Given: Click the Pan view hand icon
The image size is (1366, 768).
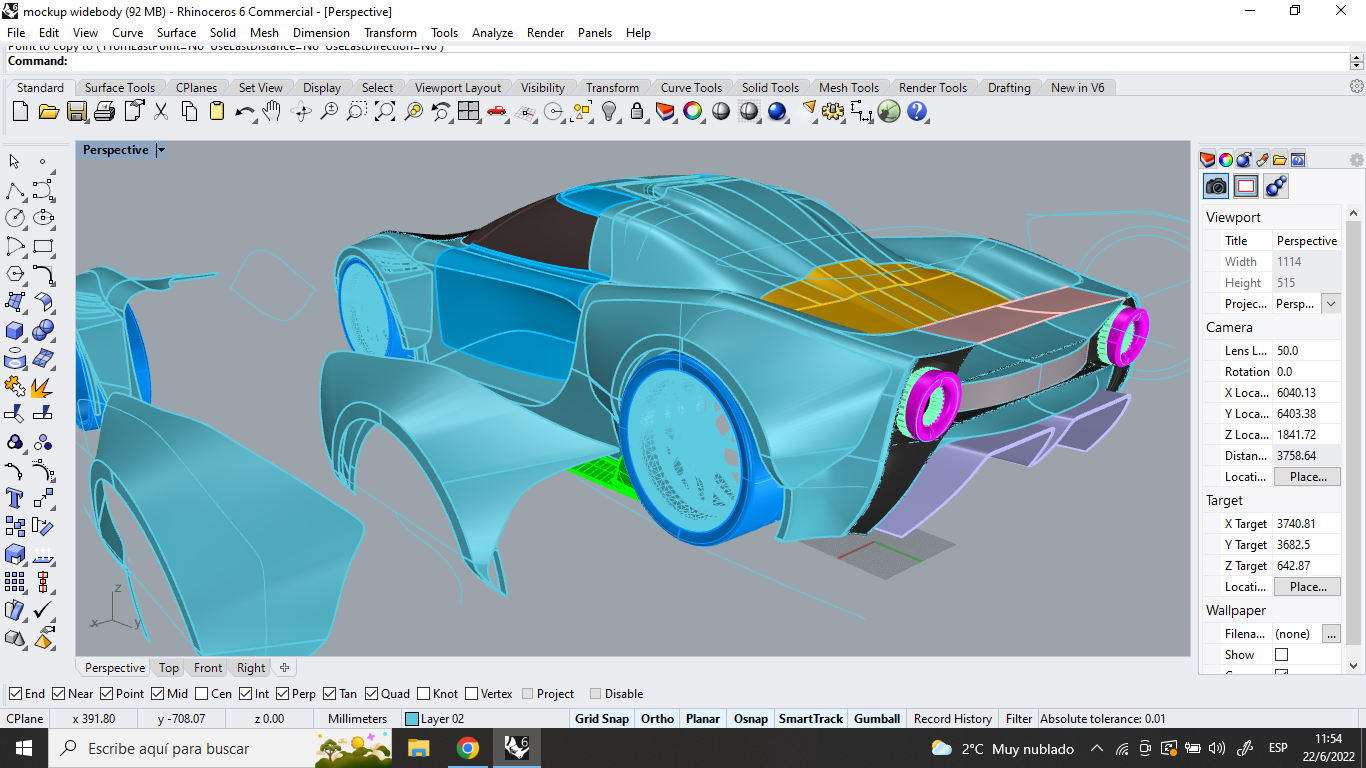Looking at the screenshot, I should (x=270, y=111).
